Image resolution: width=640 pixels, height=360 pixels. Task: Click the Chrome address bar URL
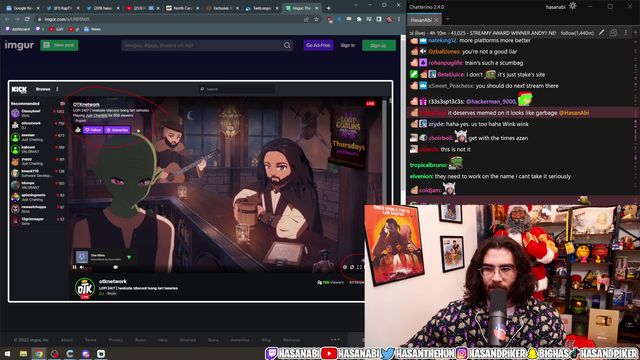click(67, 19)
